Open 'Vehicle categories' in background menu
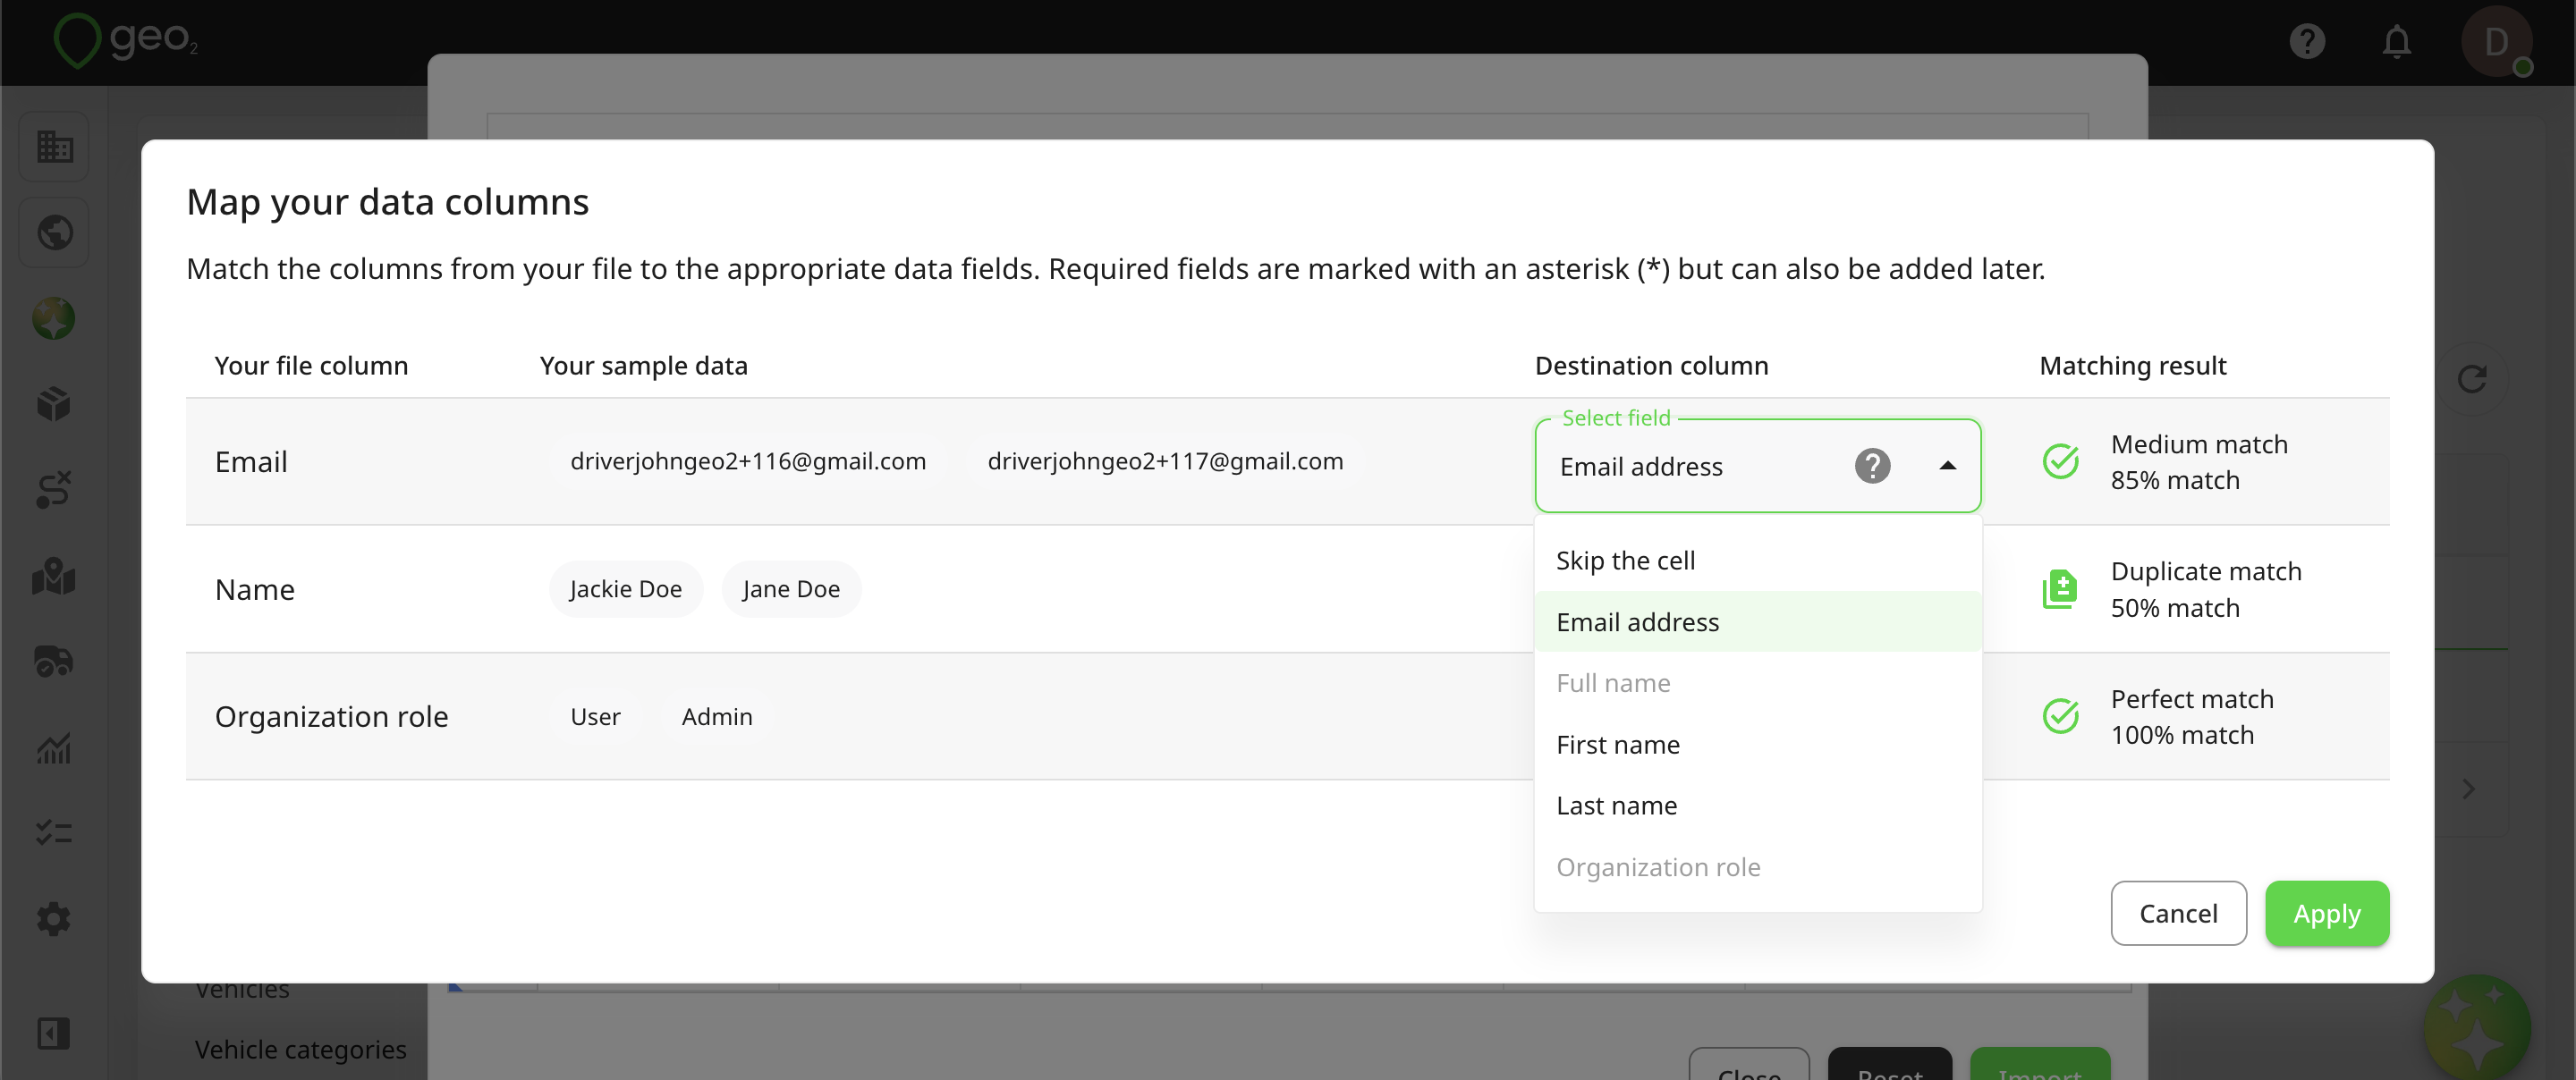Screen dimensions: 2576x1080 point(300,1050)
